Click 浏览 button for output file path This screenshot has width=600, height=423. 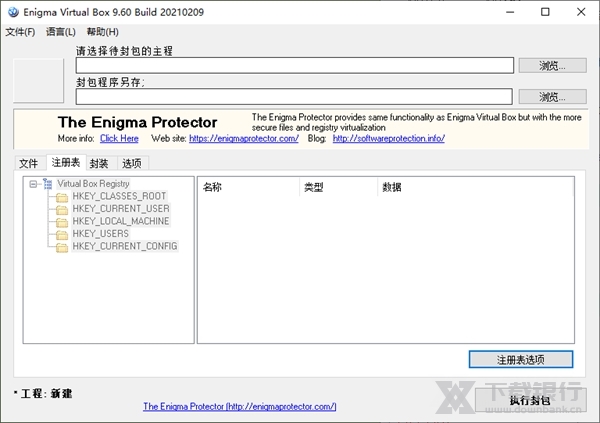click(x=552, y=96)
